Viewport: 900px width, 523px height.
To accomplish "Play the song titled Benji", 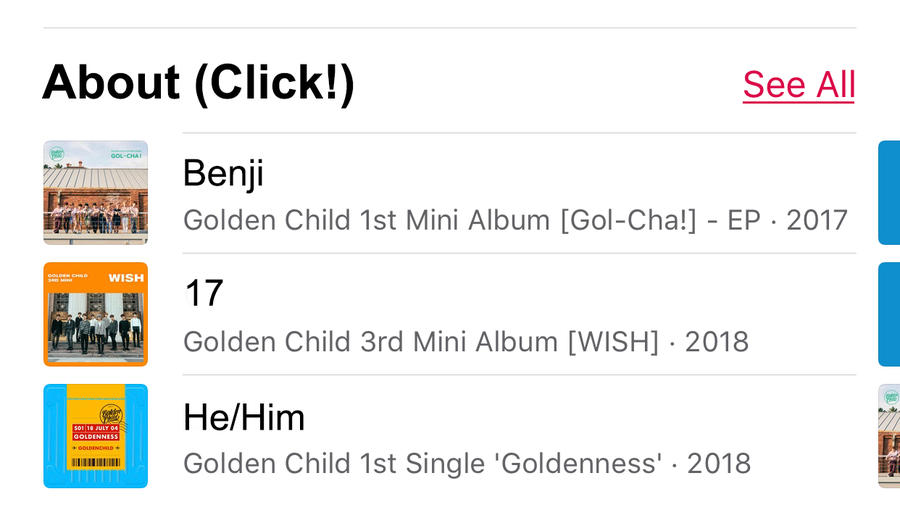I will point(223,174).
